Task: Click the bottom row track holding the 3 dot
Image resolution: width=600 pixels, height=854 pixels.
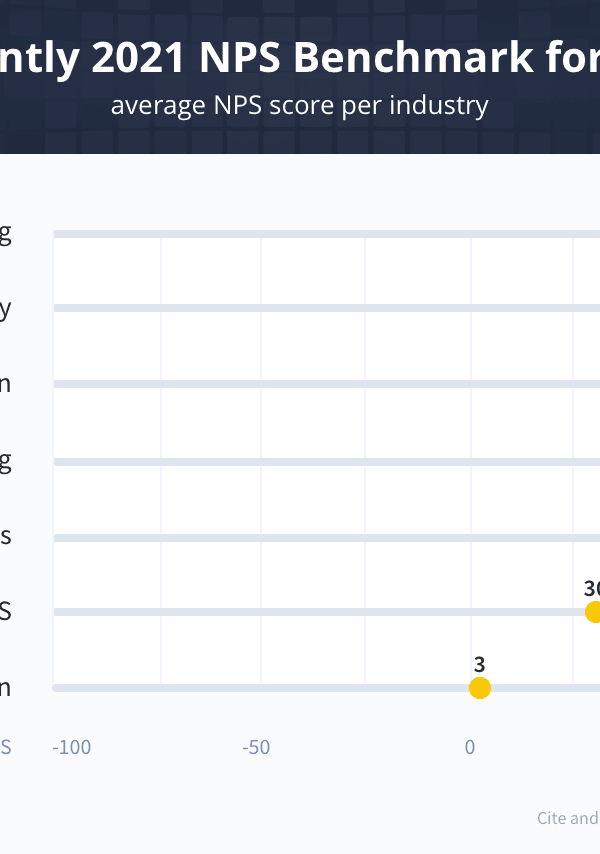Action: (x=327, y=688)
